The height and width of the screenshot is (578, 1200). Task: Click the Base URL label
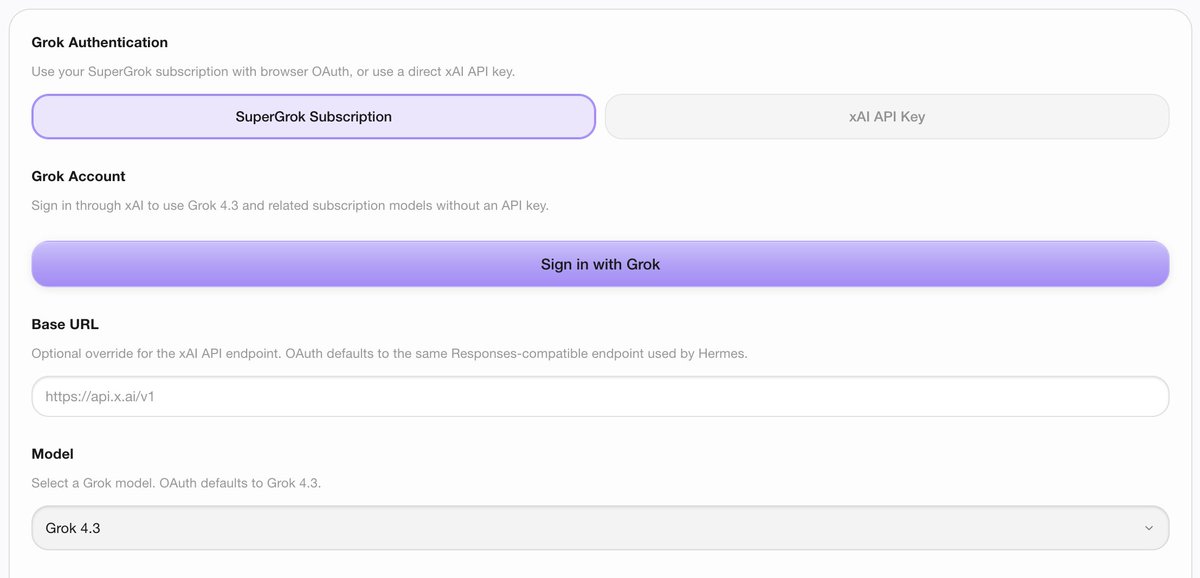(x=65, y=324)
